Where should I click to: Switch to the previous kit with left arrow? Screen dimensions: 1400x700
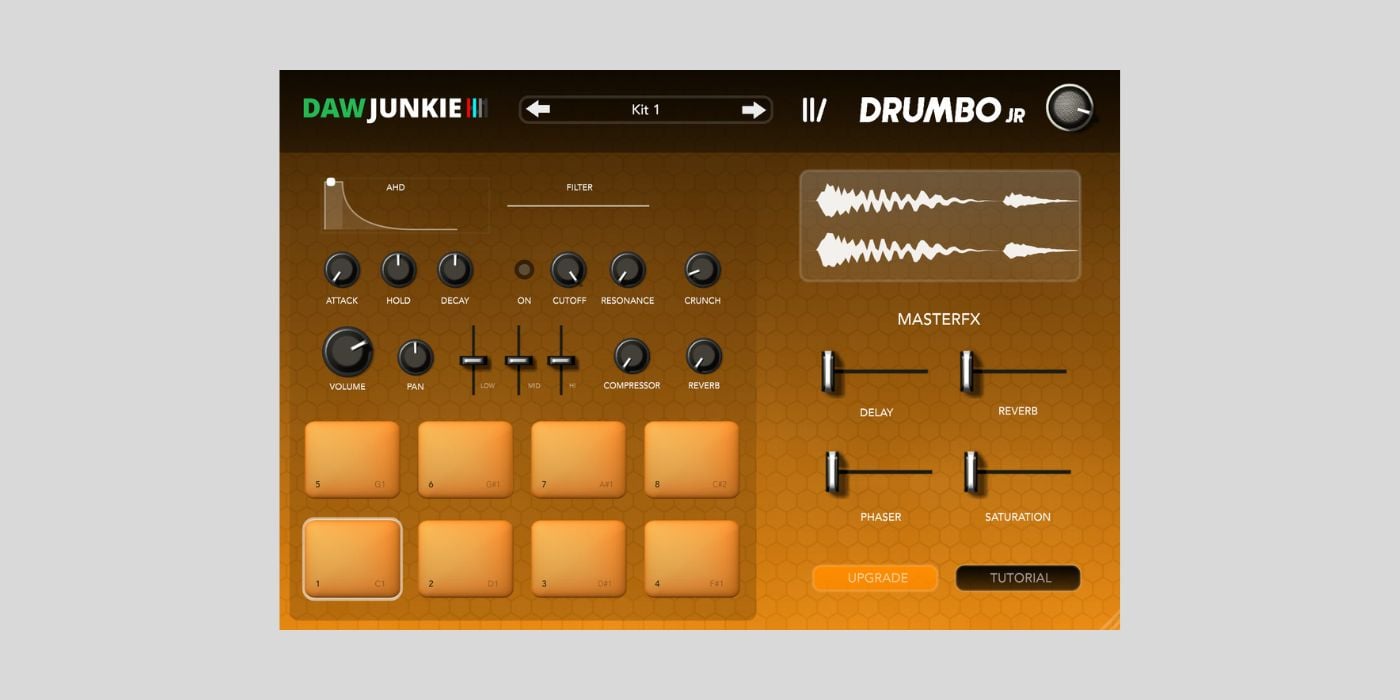coord(538,109)
